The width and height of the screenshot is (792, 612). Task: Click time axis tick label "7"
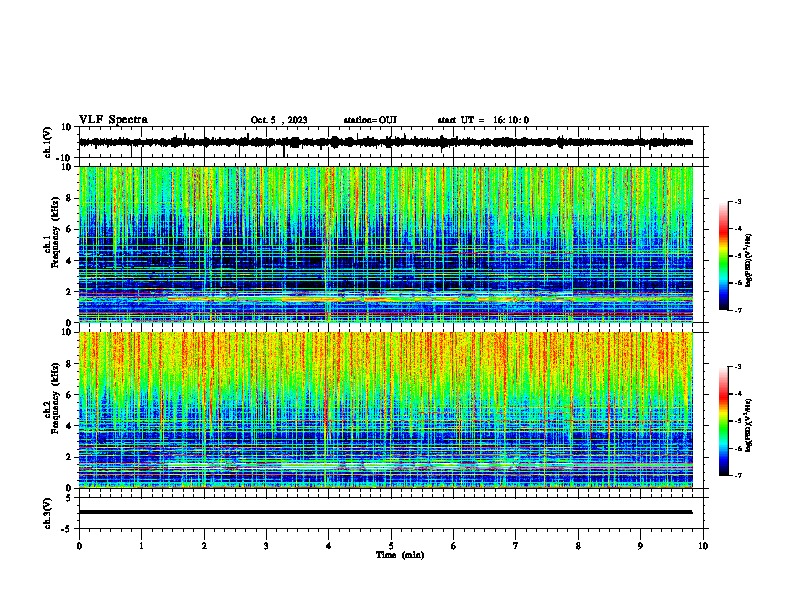[x=516, y=546]
